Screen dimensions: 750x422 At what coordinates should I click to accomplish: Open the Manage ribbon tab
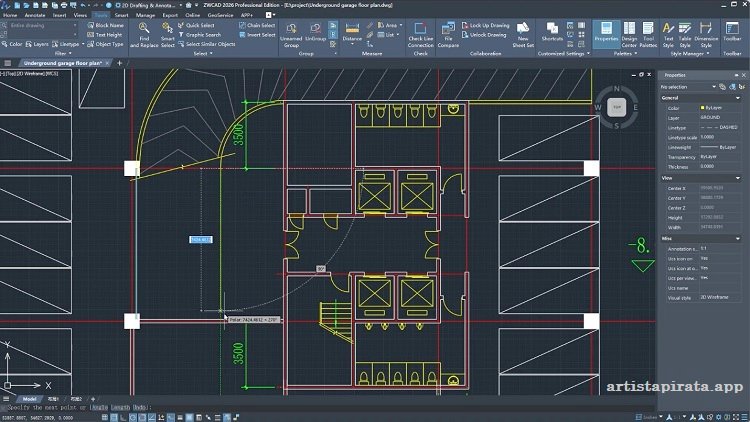[145, 16]
